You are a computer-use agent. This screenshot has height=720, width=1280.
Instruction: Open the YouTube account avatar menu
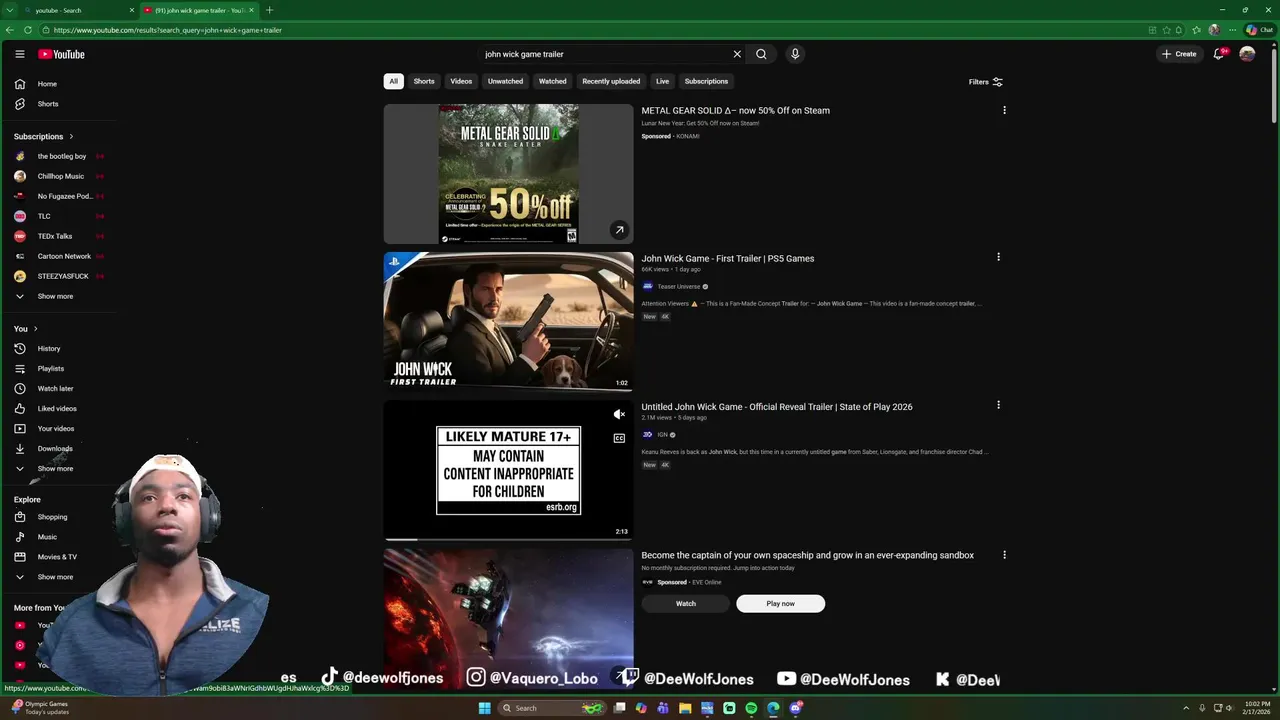1247,54
